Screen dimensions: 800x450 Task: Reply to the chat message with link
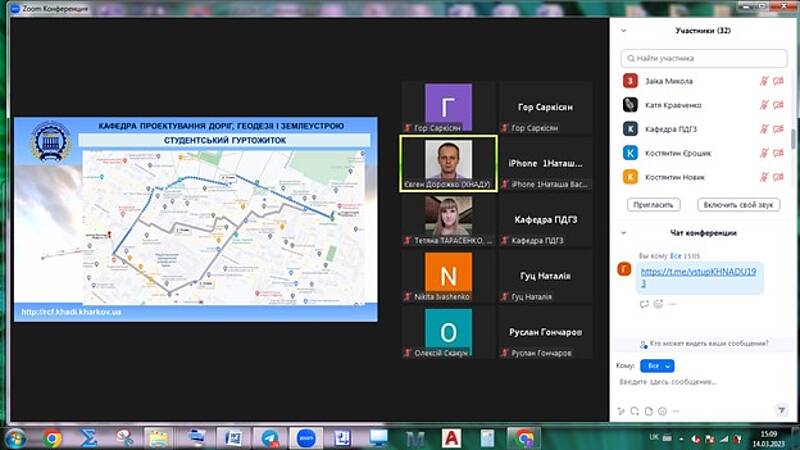click(644, 304)
